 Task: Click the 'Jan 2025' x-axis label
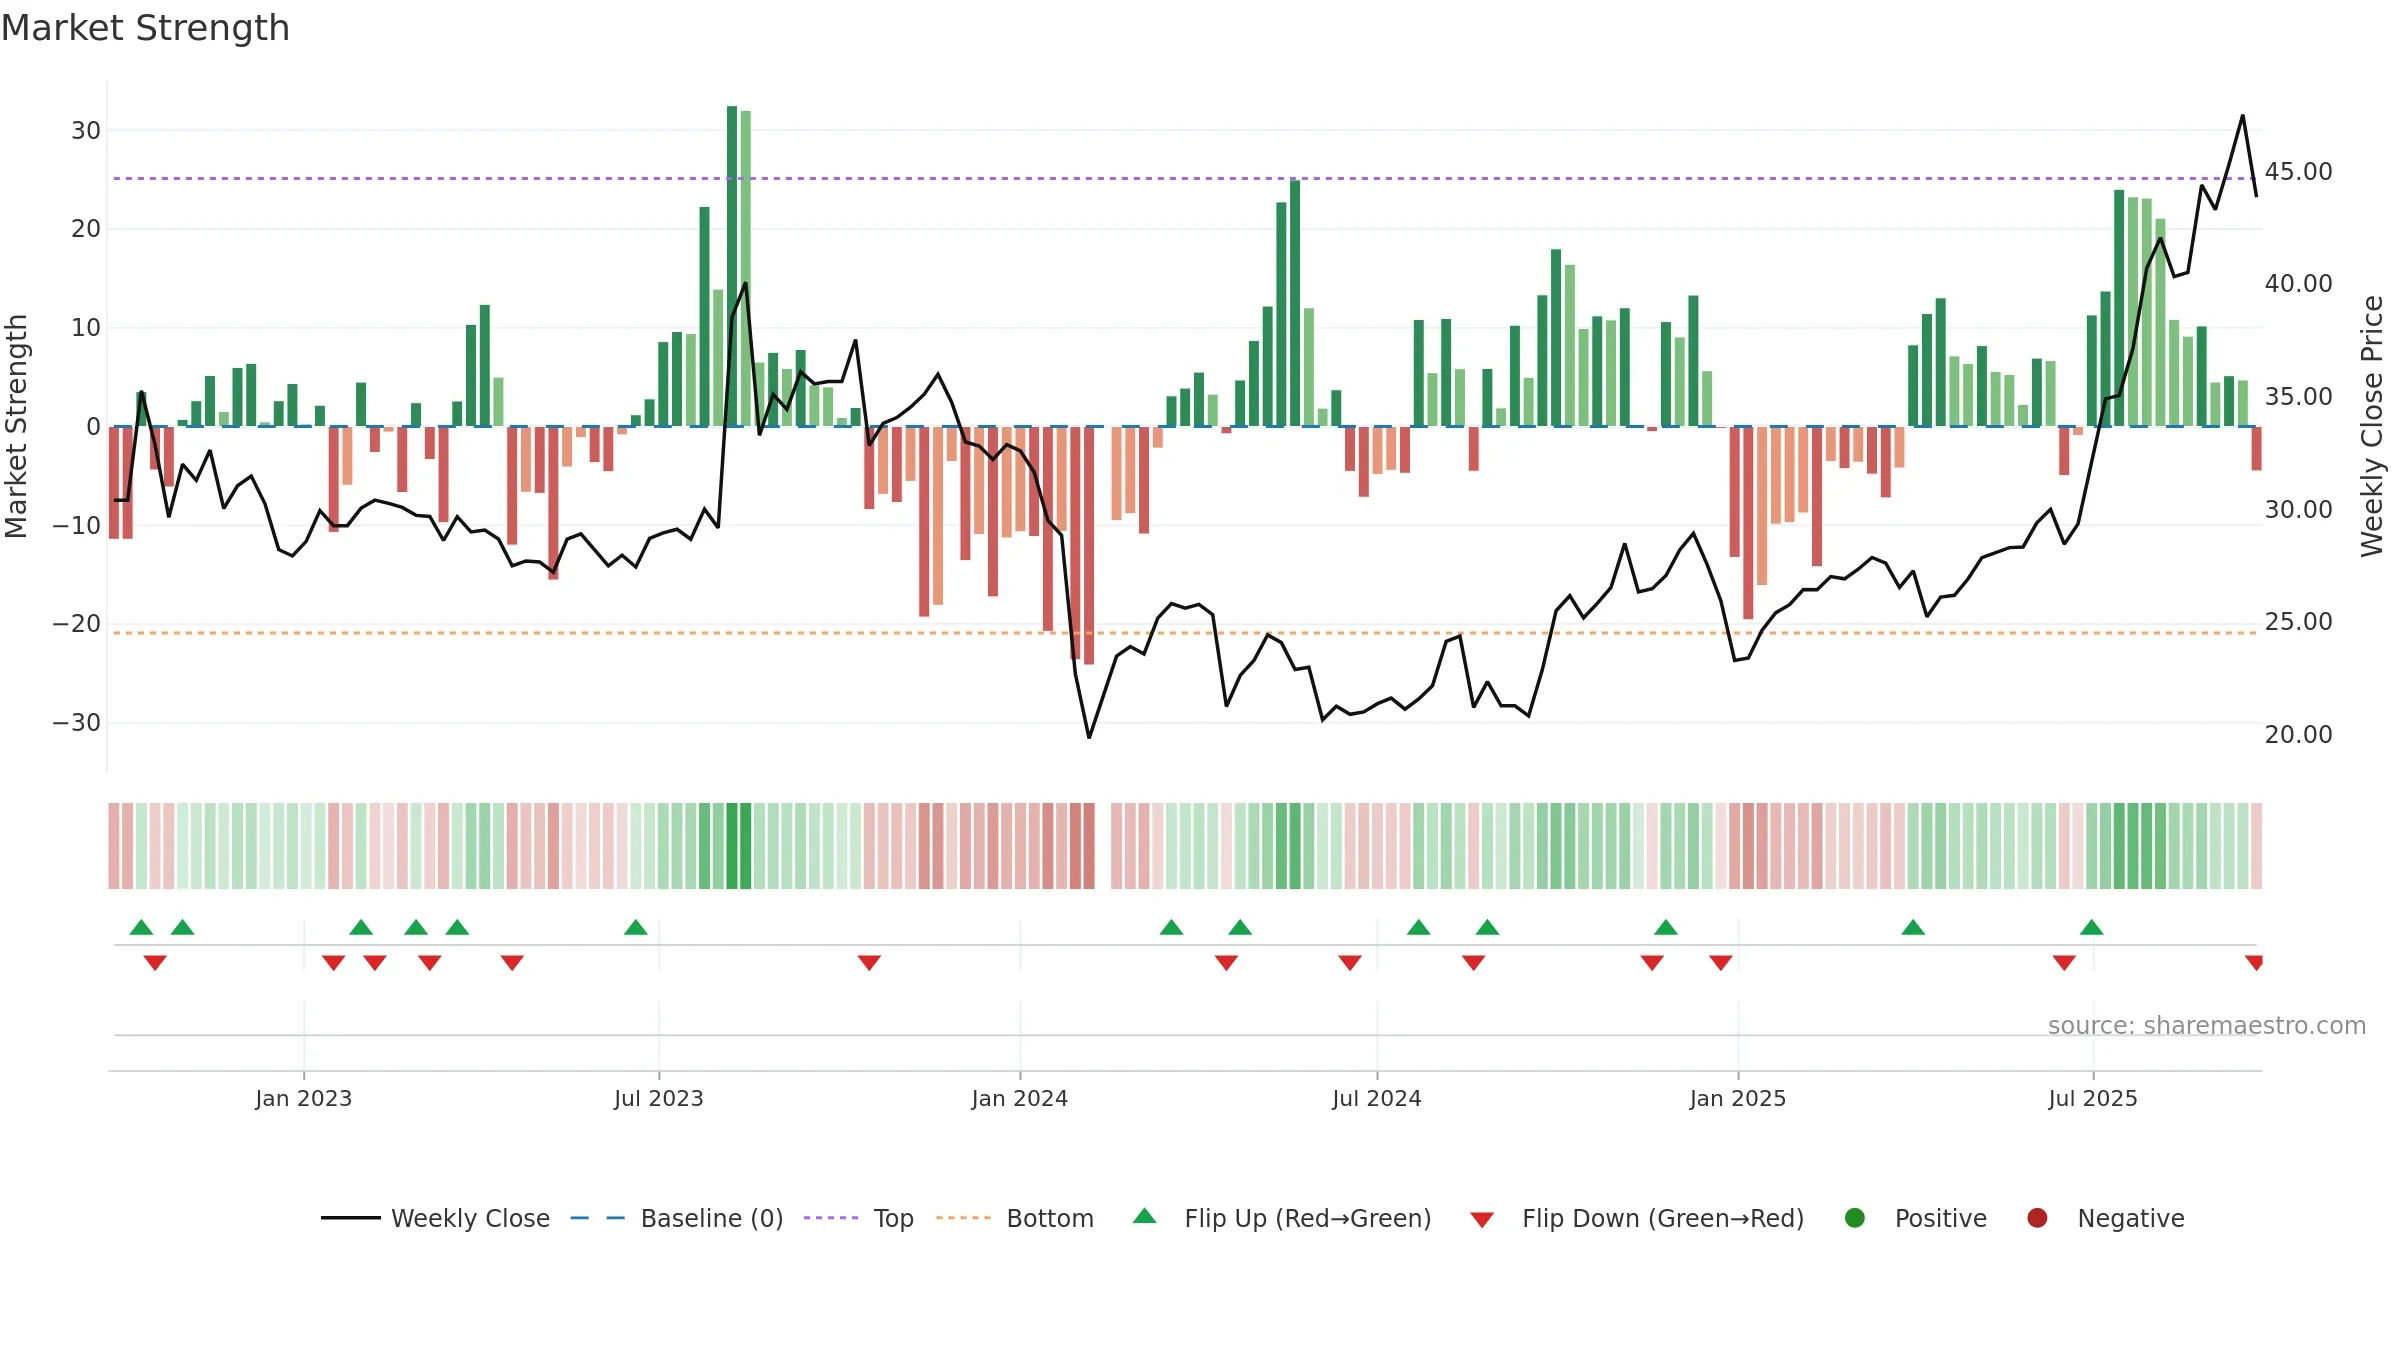tap(1738, 1099)
